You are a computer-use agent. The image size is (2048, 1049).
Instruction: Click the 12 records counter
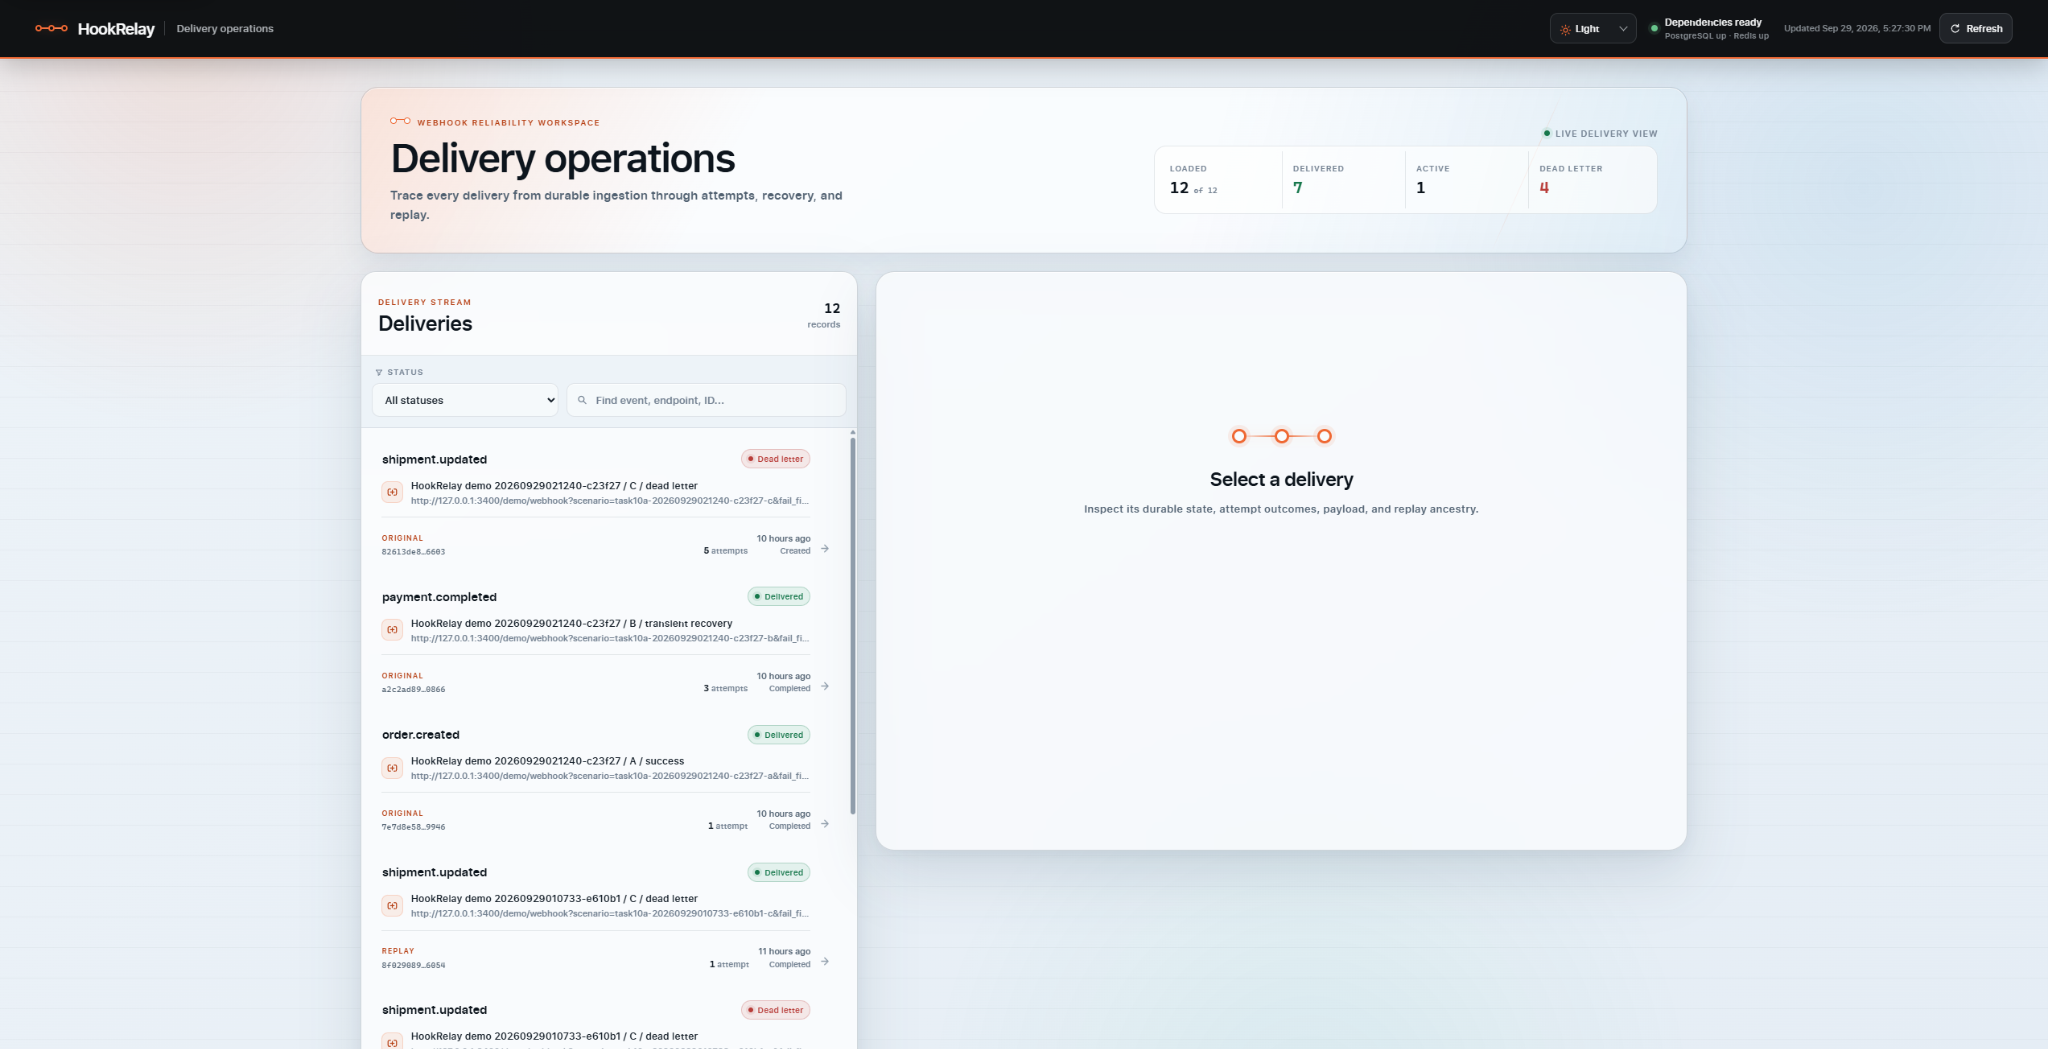pos(825,315)
